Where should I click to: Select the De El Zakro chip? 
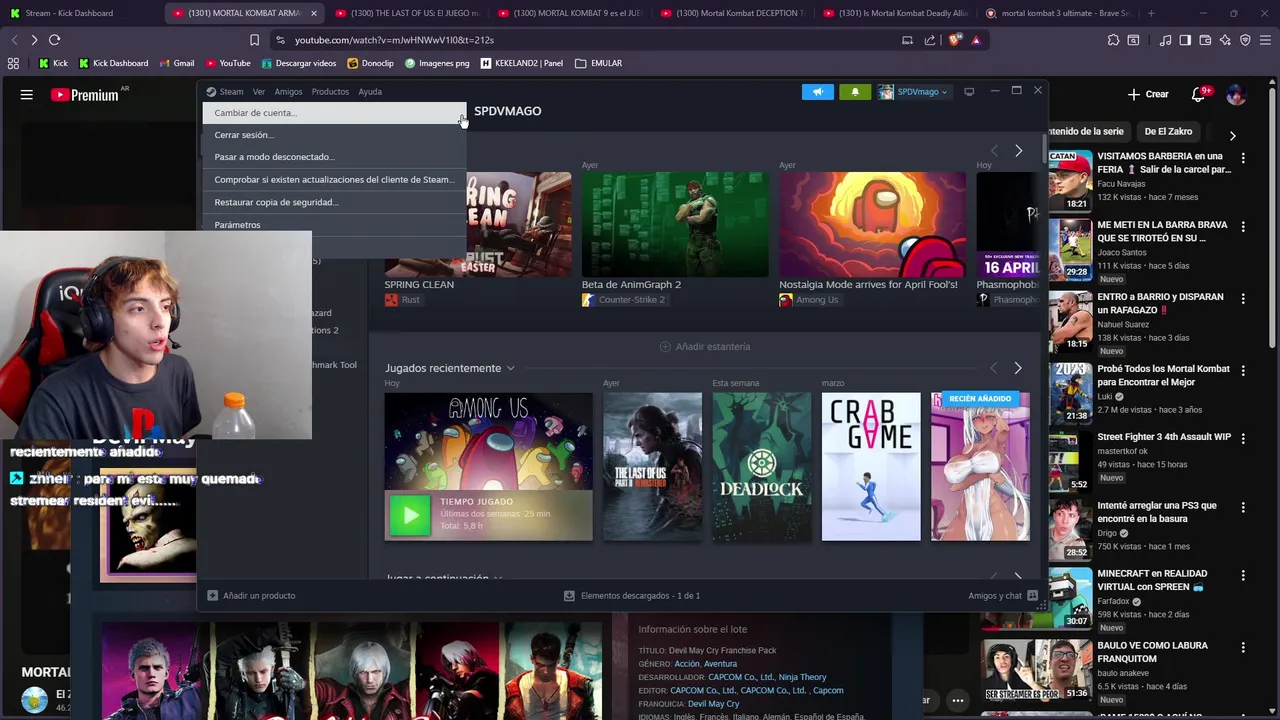(1168, 131)
